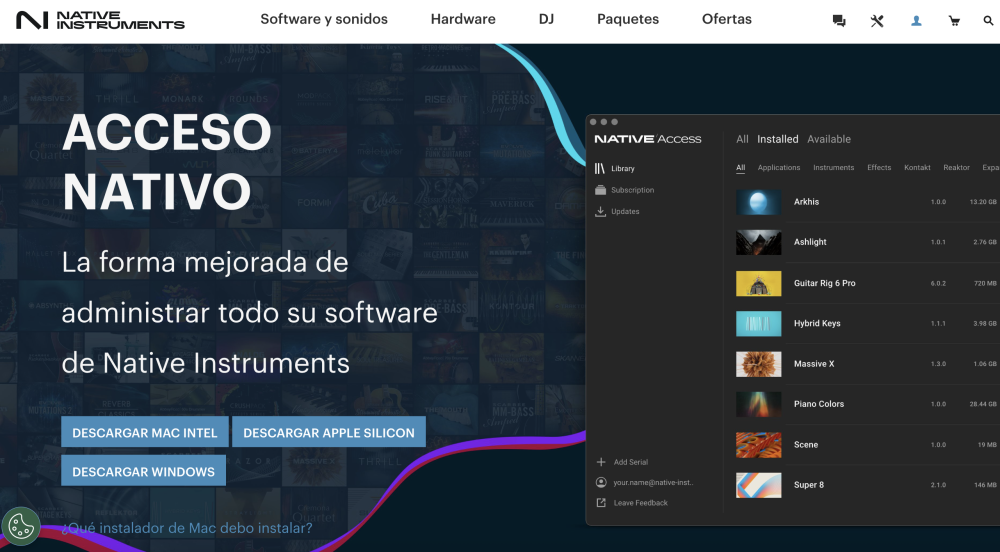This screenshot has width=1000, height=552.
Task: Click the Leave Feedback external icon
Action: [601, 503]
